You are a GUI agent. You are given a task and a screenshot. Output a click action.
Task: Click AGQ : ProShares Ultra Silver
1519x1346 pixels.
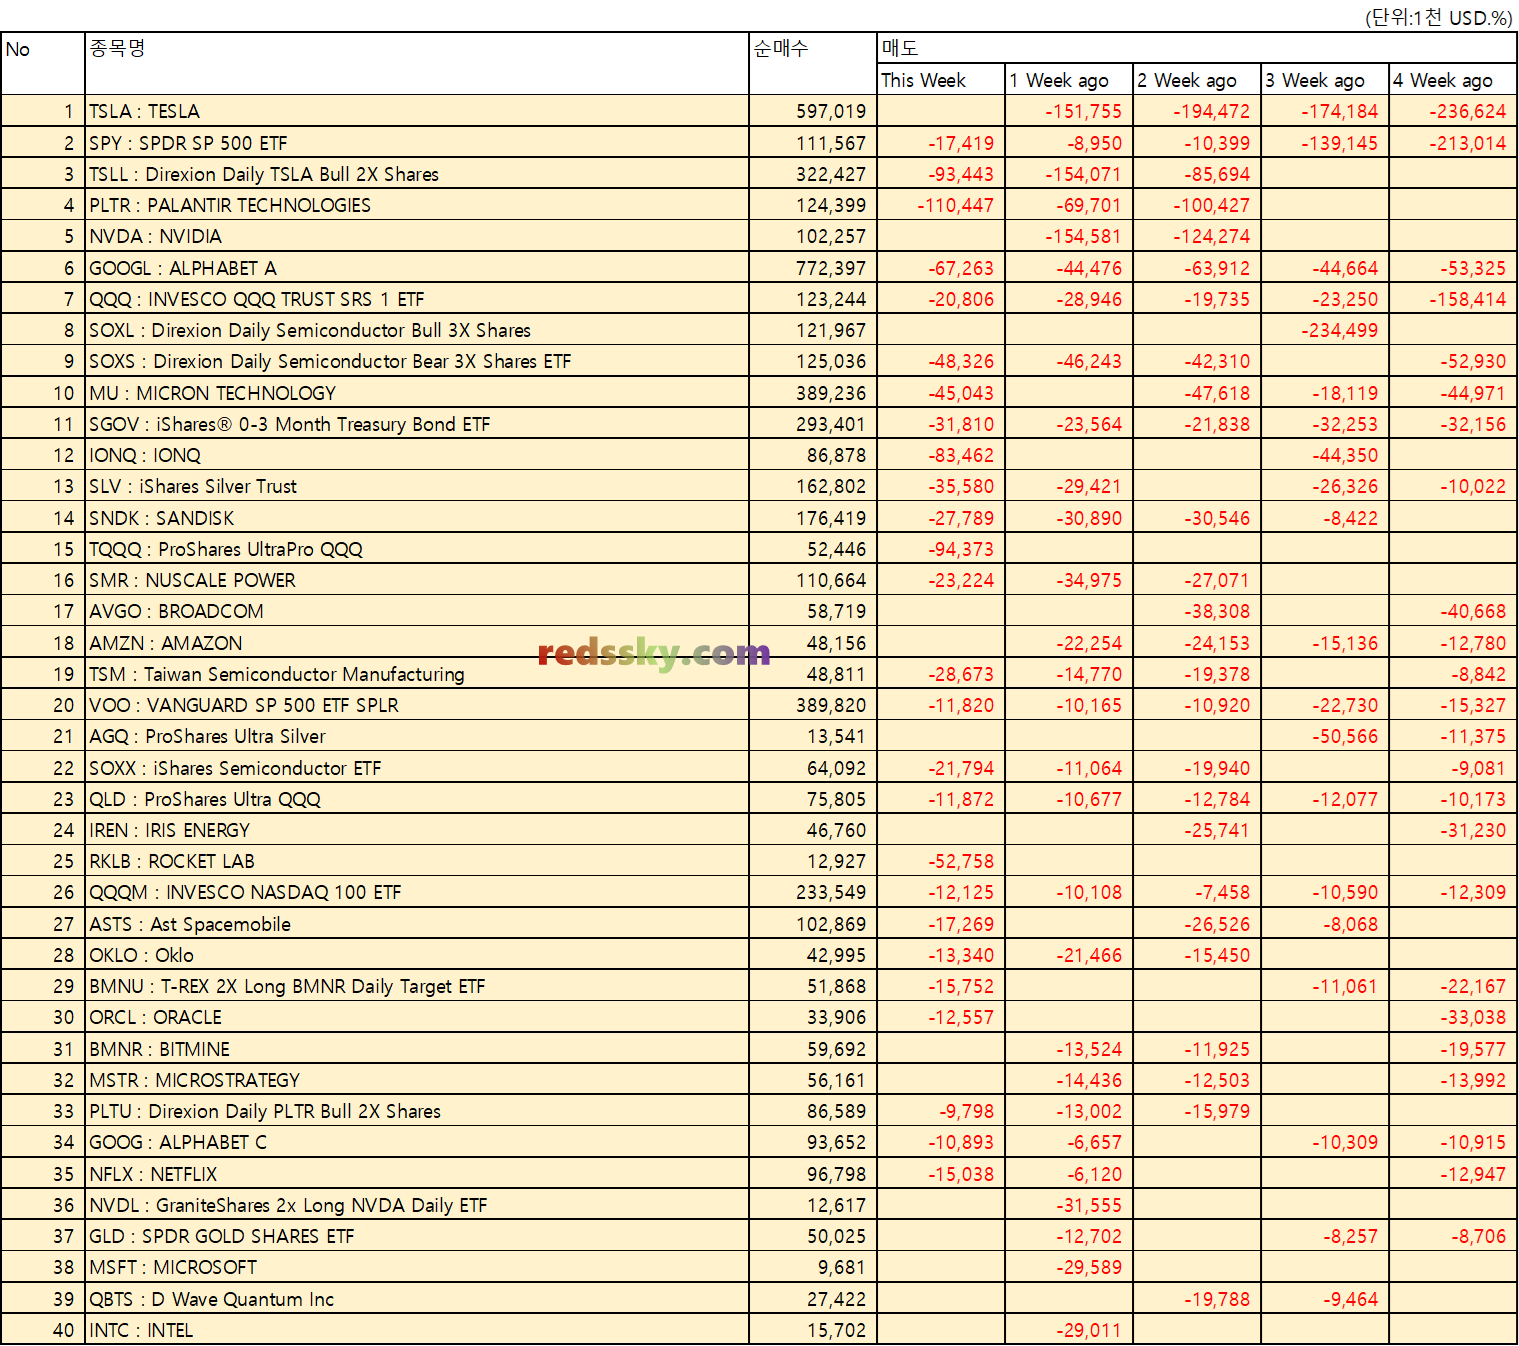[207, 736]
